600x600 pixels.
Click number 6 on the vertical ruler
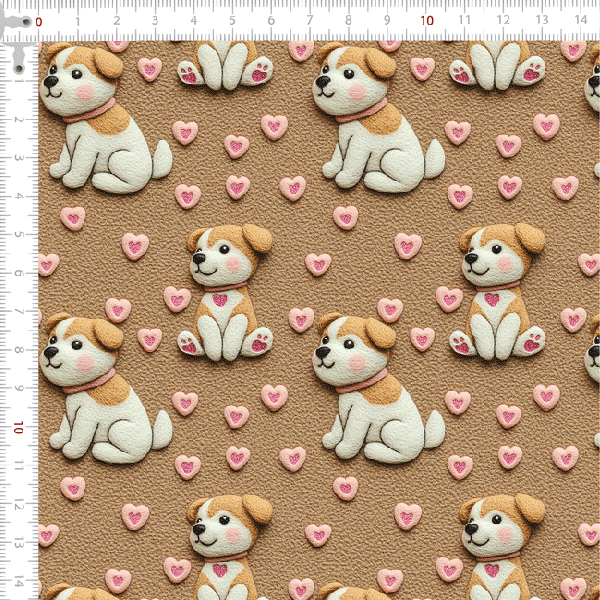(x=18, y=273)
